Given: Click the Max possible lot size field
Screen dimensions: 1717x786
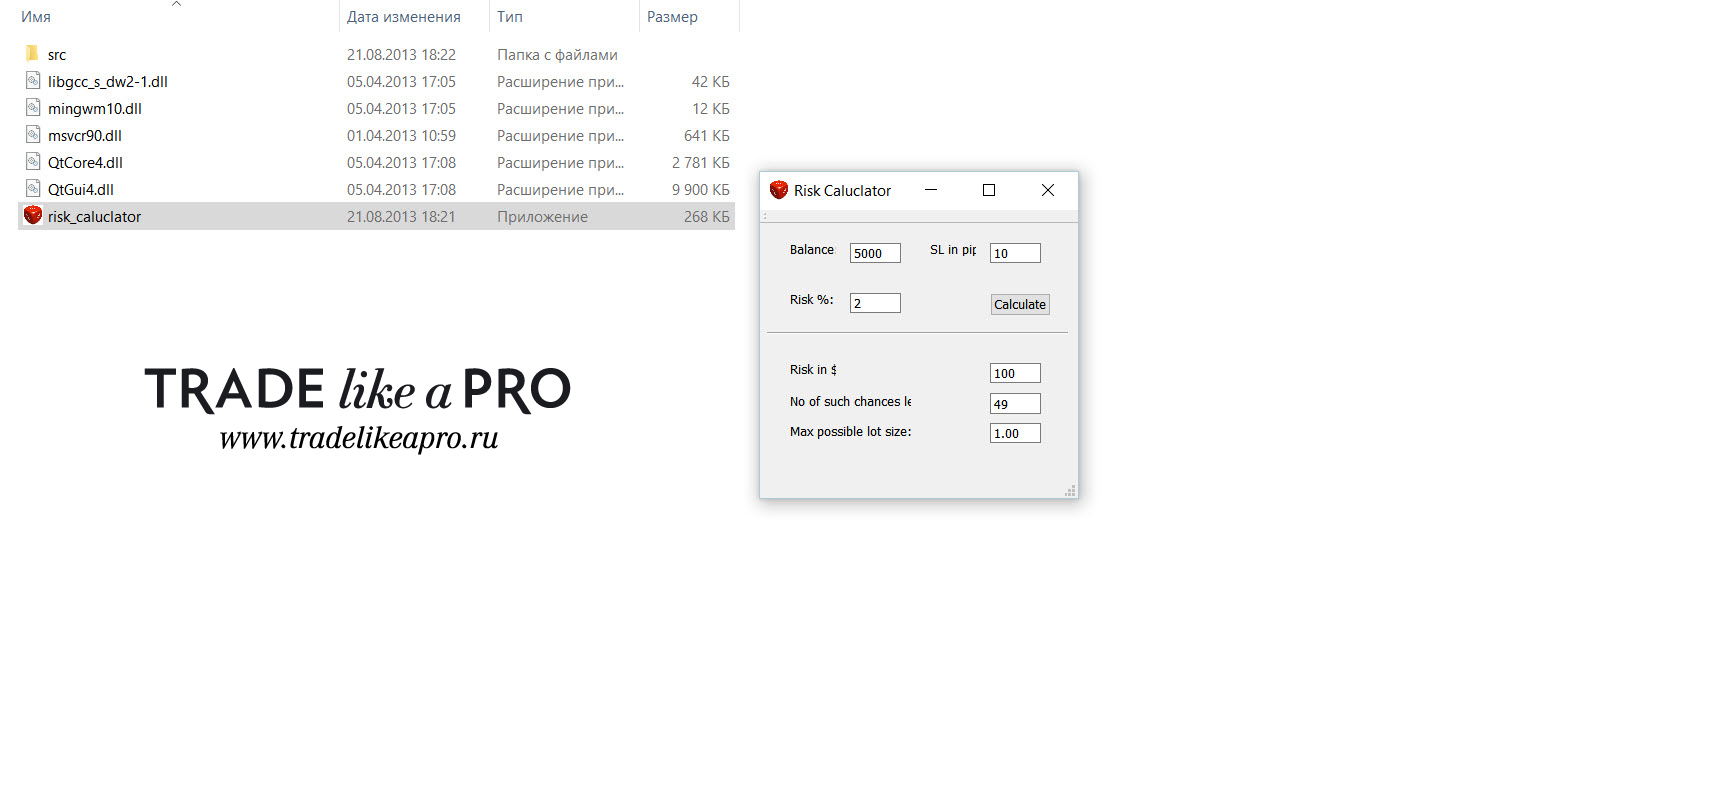Looking at the screenshot, I should pos(1015,433).
